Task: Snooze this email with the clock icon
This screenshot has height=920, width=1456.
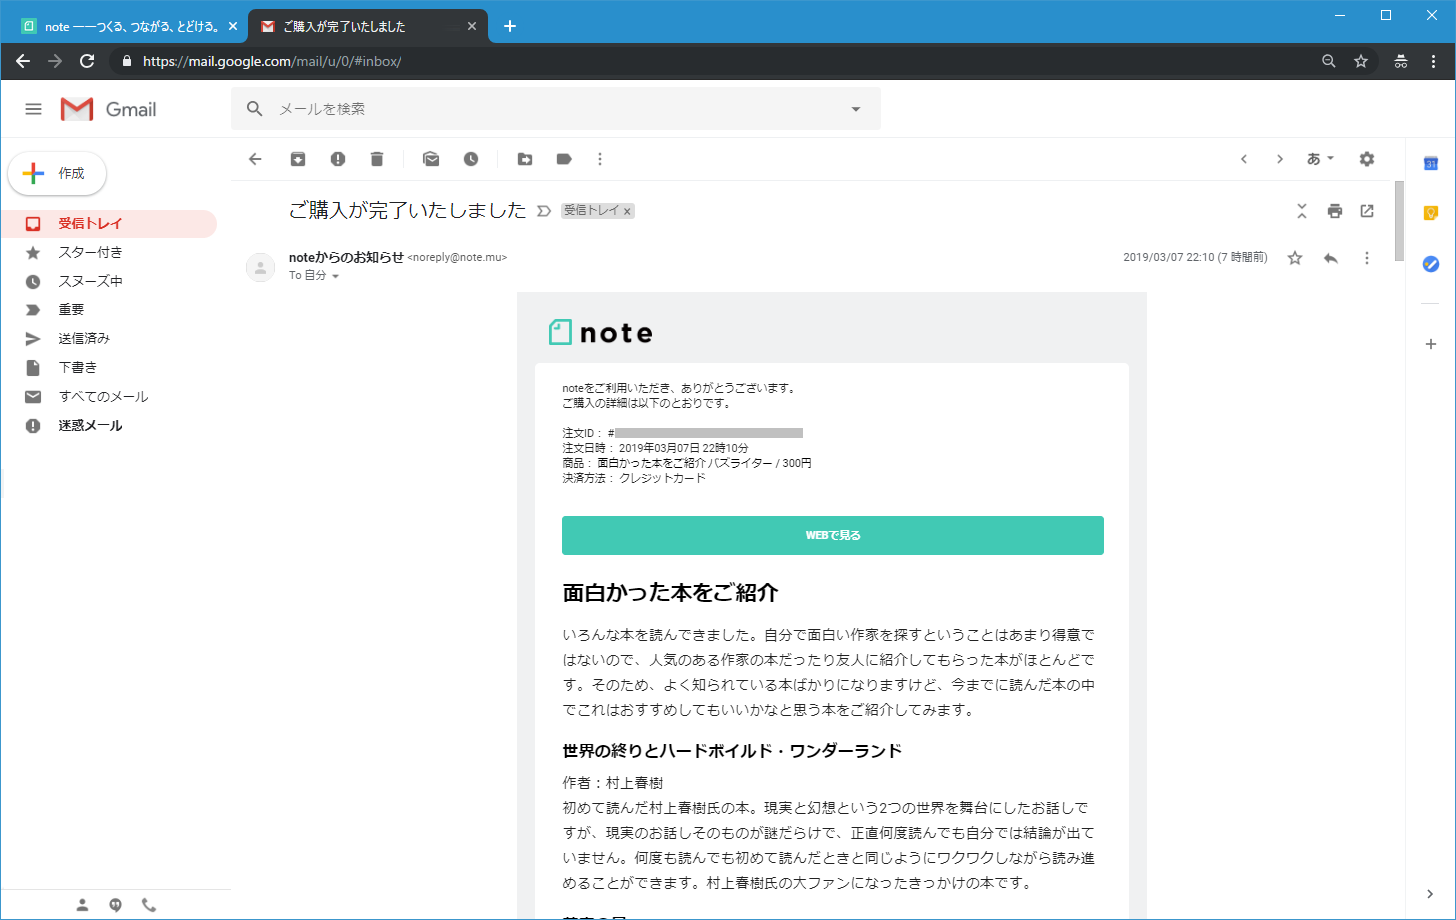Action: 471,159
